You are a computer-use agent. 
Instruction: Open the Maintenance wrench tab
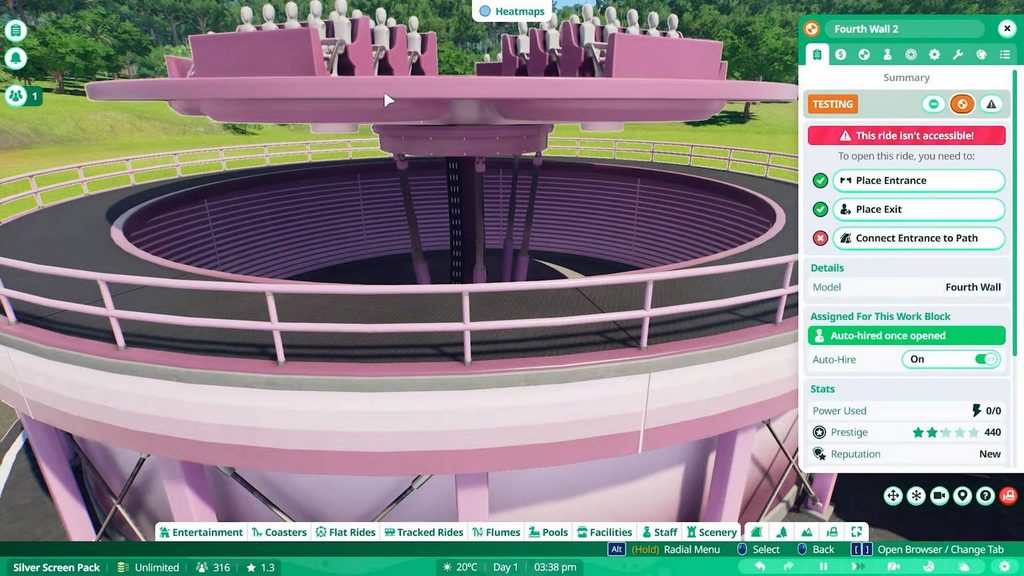958,55
